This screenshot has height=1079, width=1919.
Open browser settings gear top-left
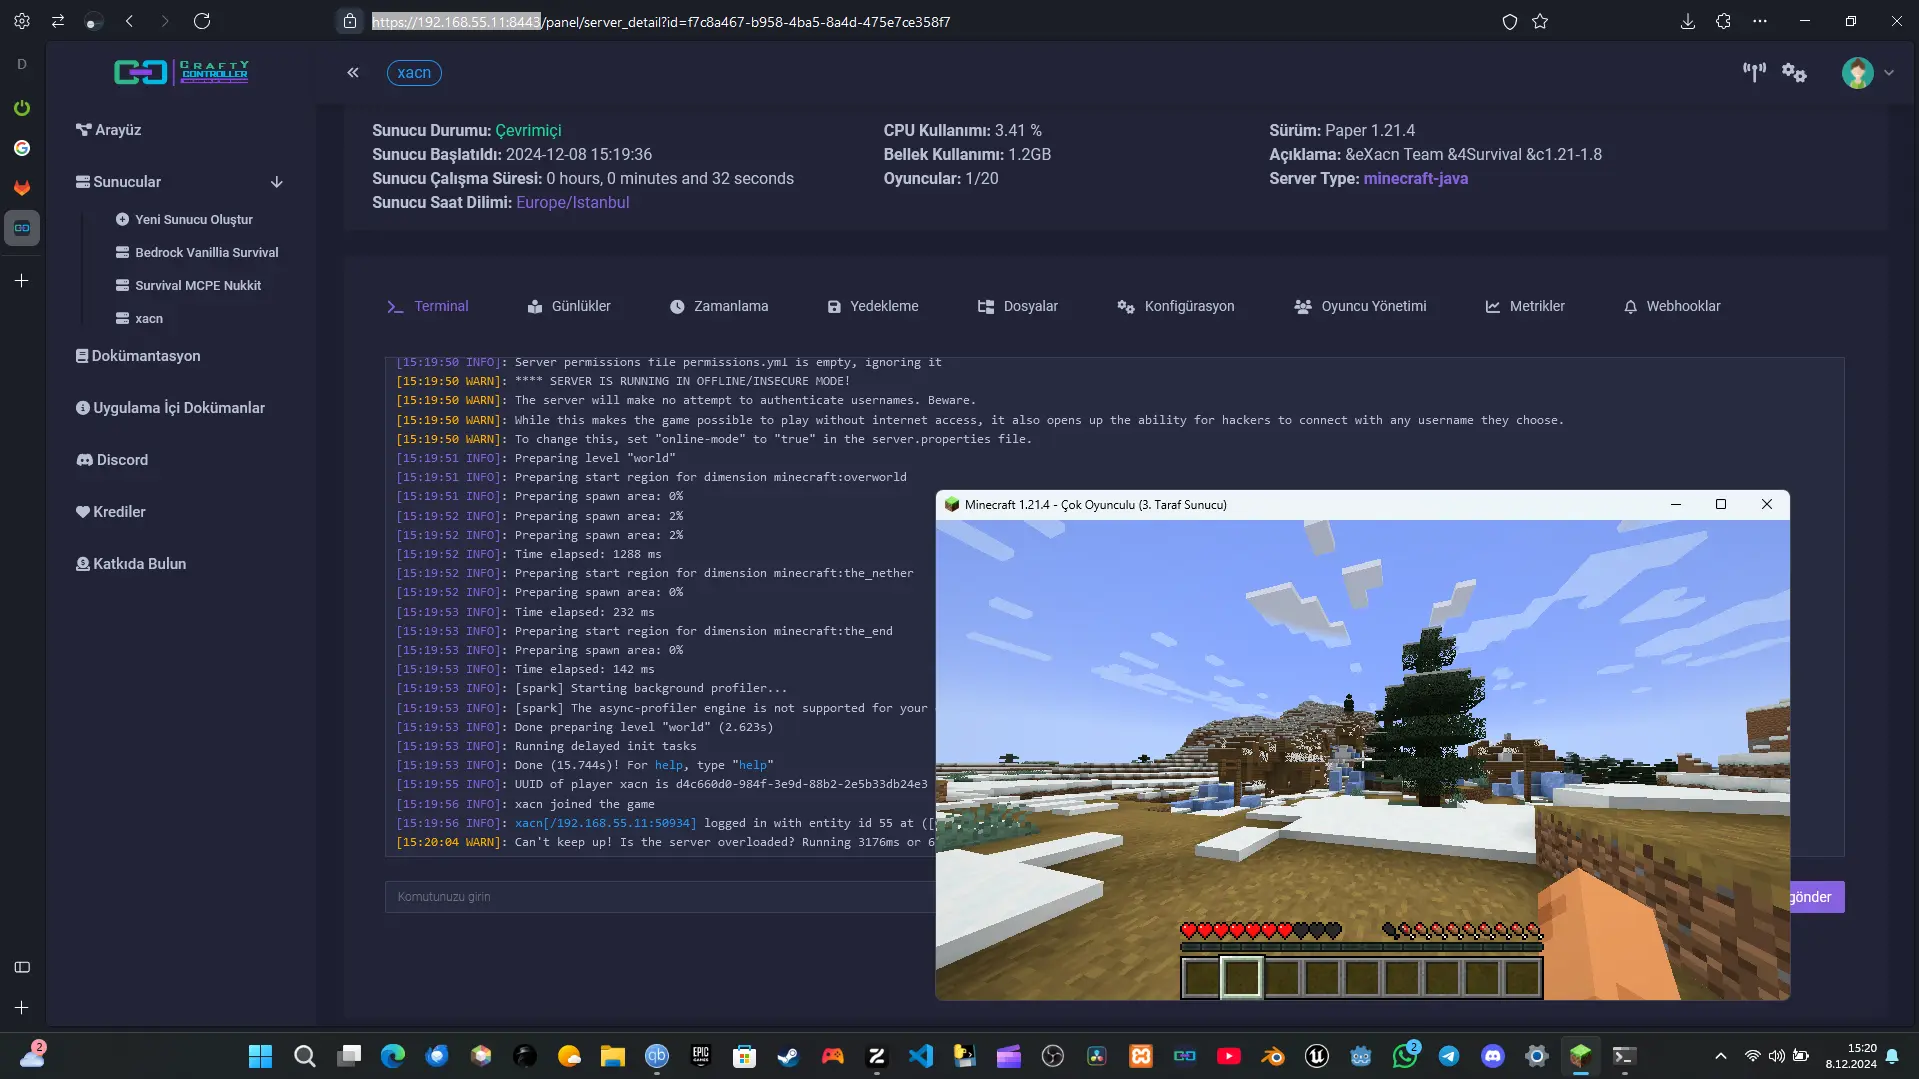[22, 21]
